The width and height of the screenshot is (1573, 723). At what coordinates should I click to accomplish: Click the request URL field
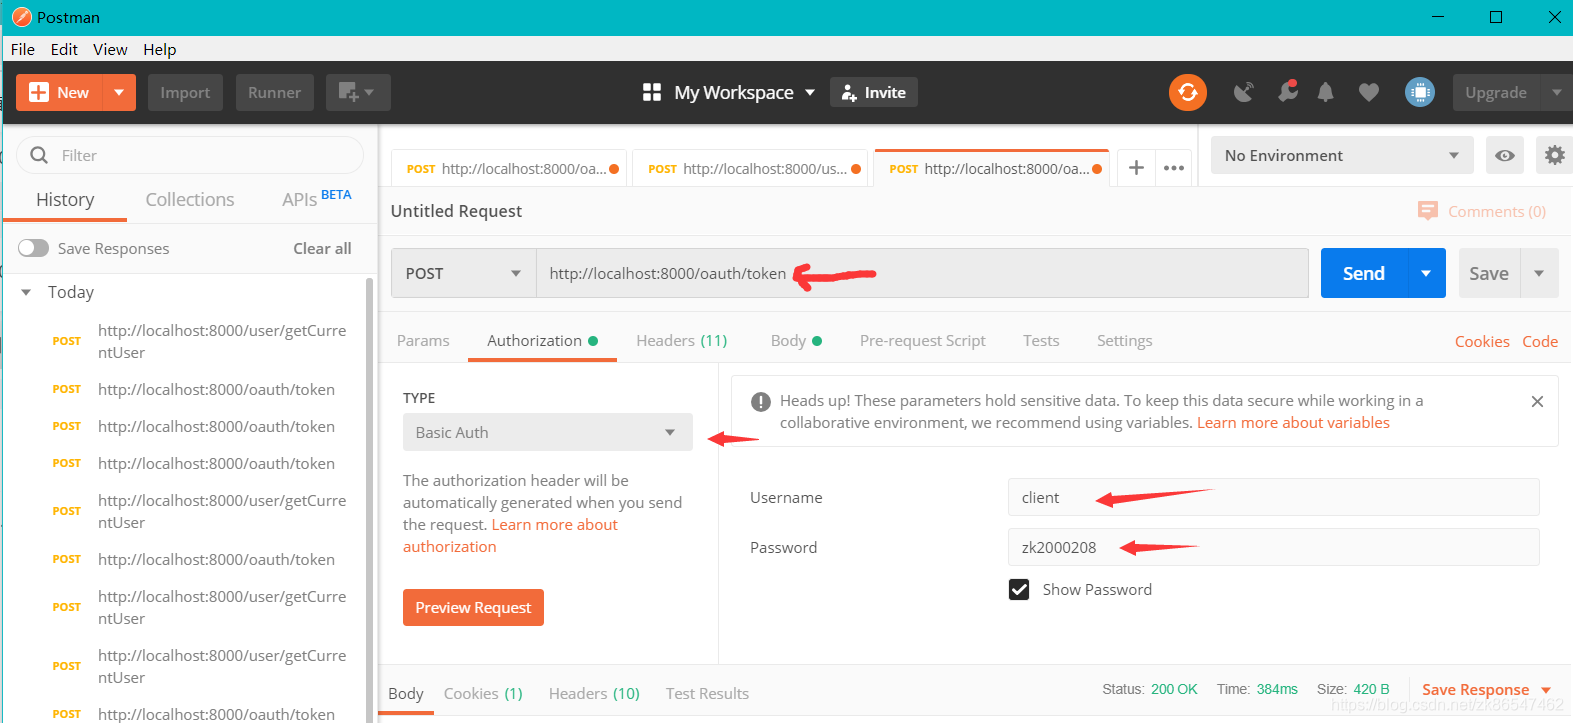click(922, 273)
